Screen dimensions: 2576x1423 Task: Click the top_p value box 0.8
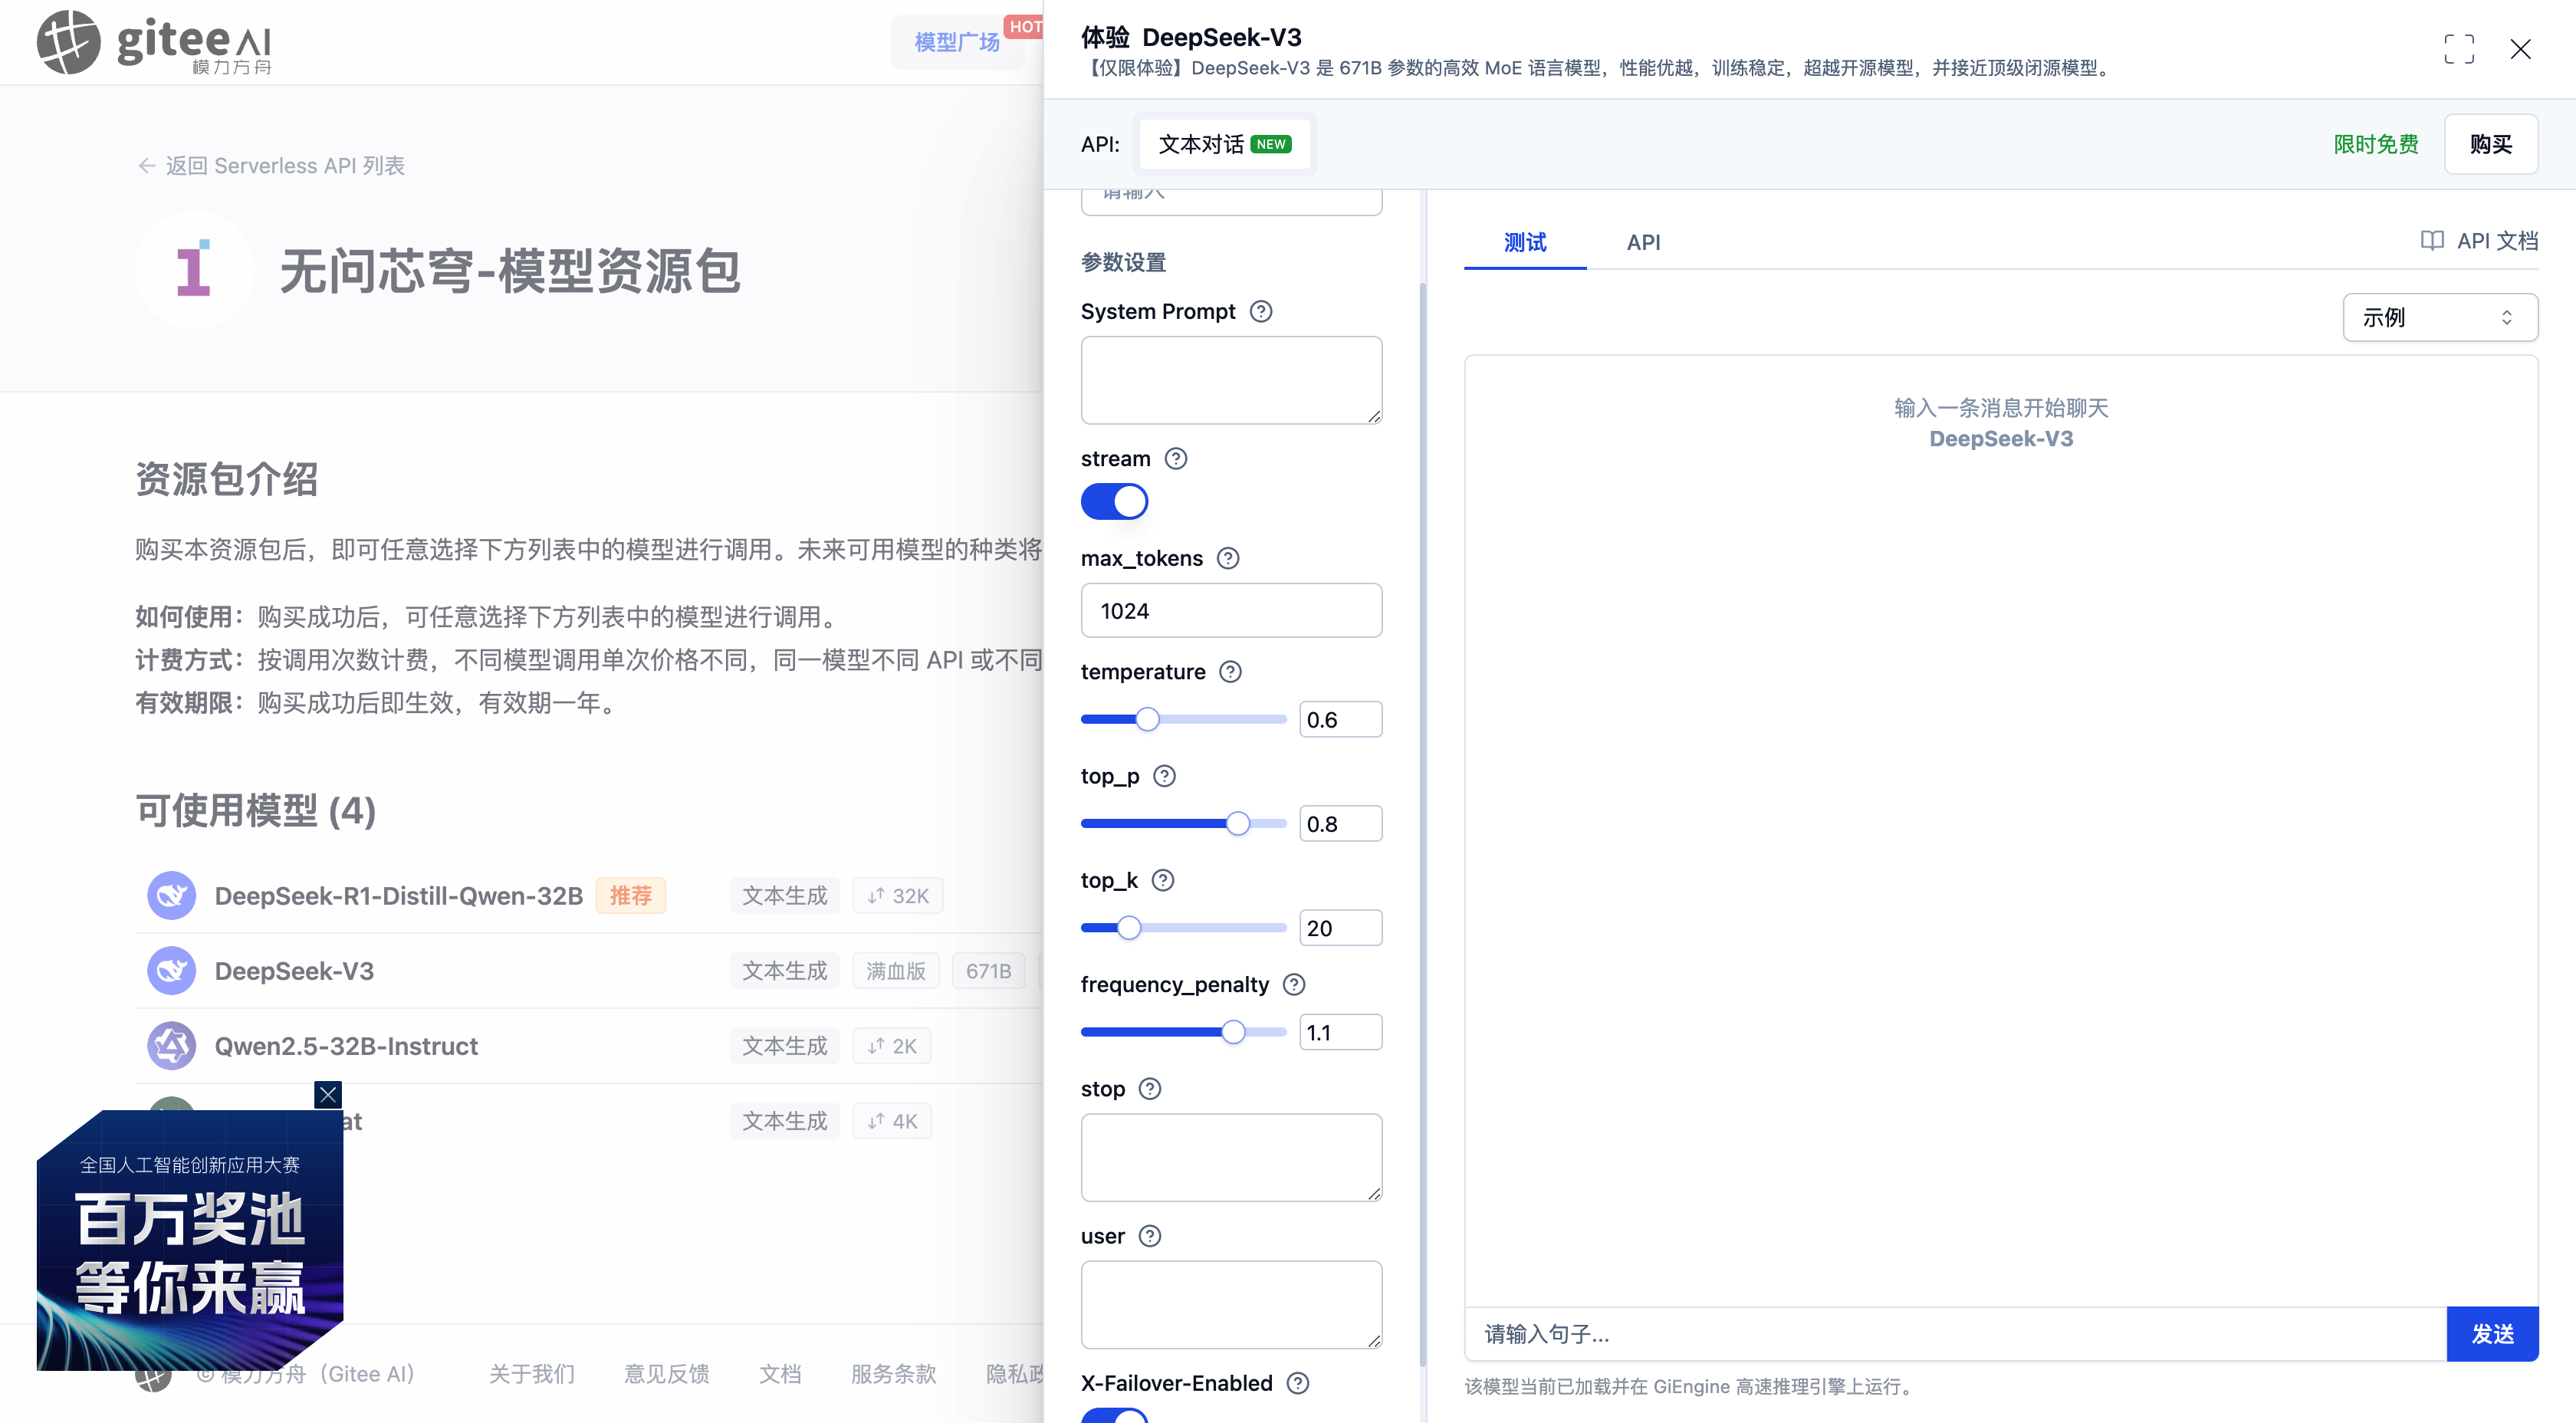coord(1340,823)
